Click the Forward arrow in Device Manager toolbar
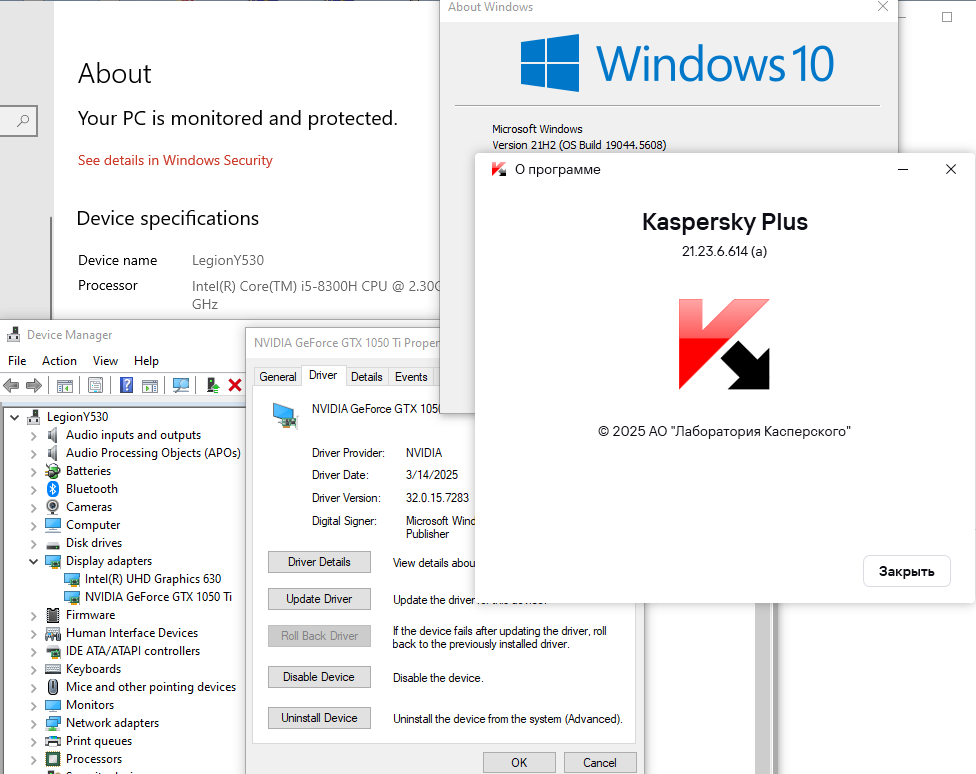The width and height of the screenshot is (976, 774). [x=34, y=385]
